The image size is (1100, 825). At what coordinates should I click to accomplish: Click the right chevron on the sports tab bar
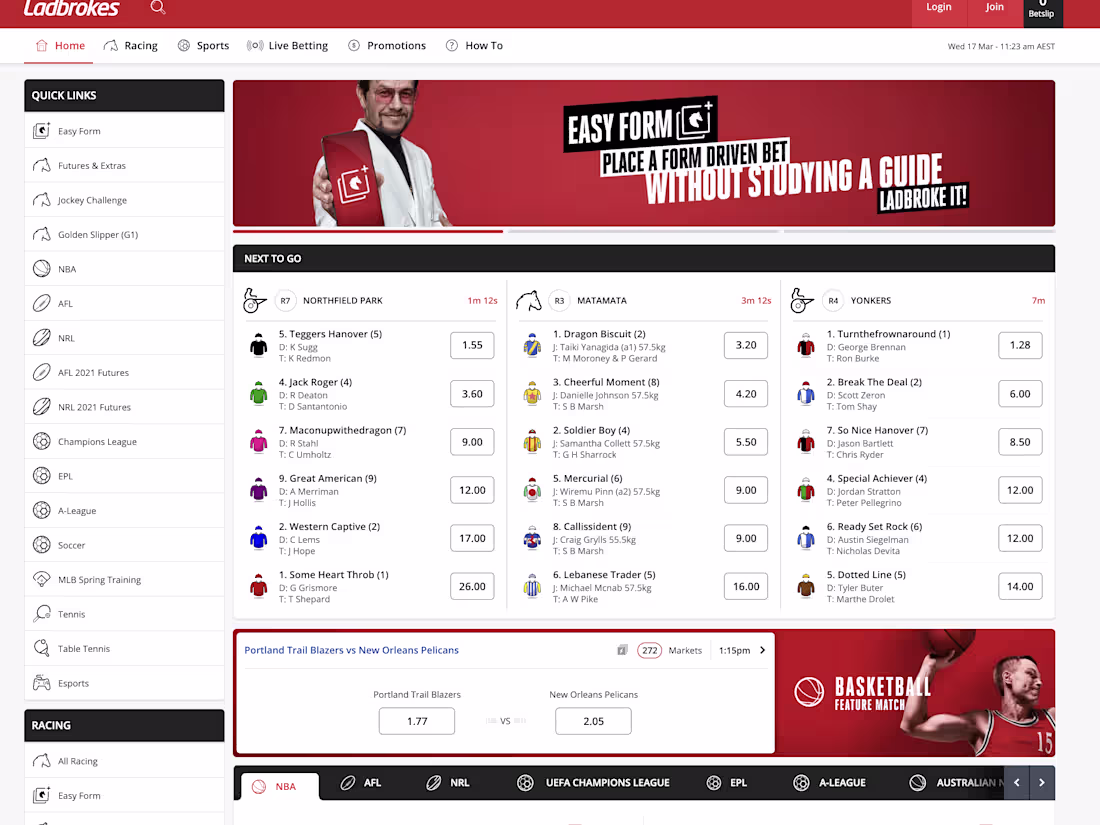[1041, 782]
